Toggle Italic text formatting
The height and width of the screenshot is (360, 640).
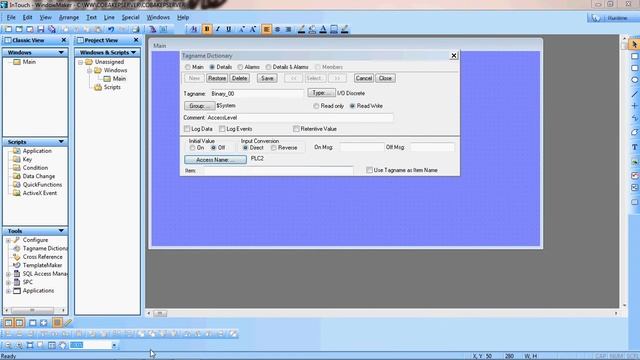coord(218,29)
